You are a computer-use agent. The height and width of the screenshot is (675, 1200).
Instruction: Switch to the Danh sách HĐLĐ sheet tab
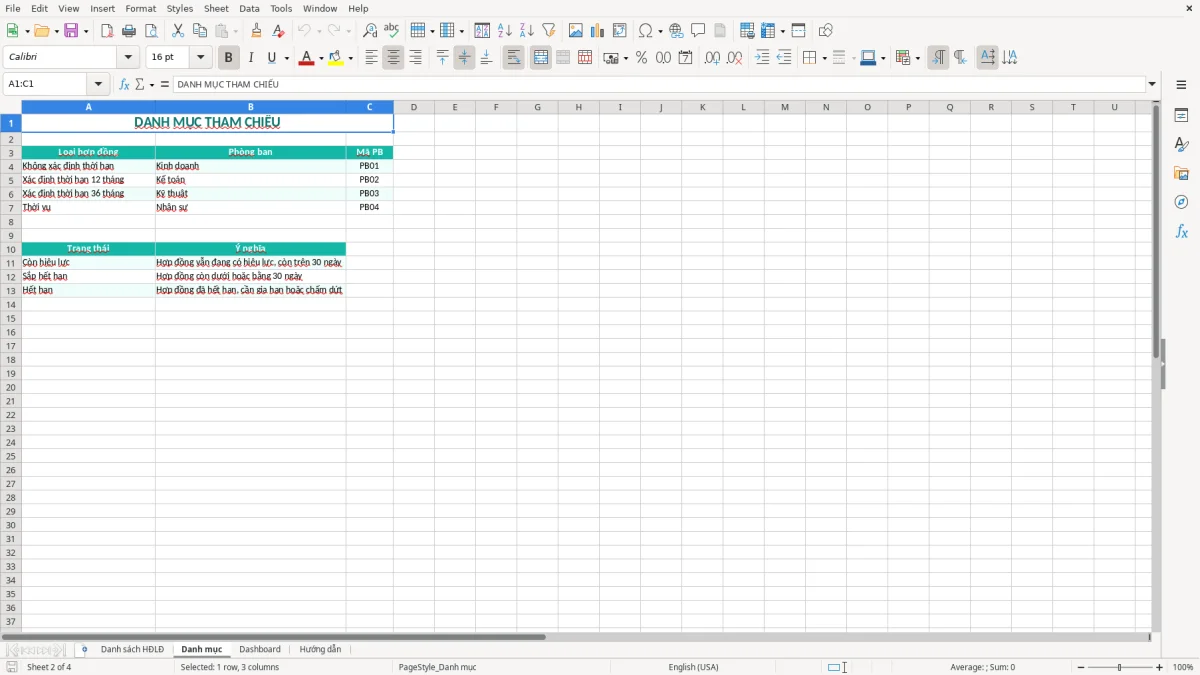132,649
